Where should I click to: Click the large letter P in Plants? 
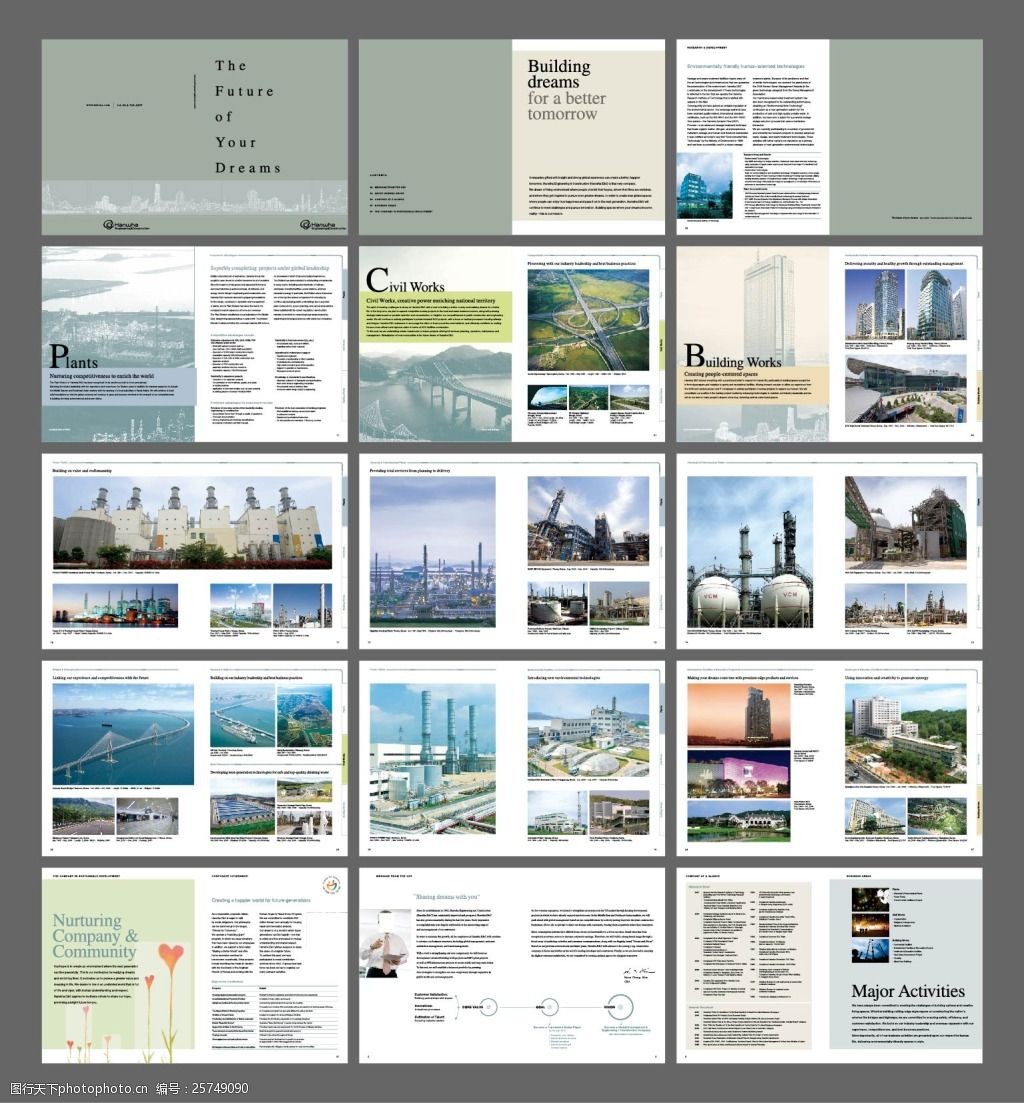pos(59,356)
